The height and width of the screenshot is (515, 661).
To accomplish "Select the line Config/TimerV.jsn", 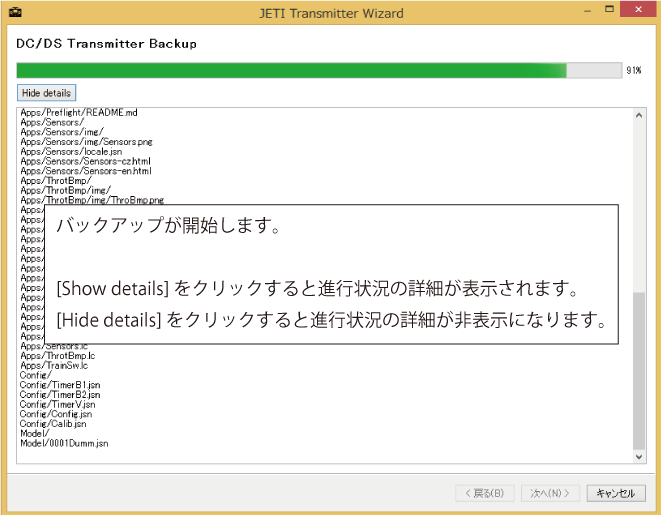I will (57, 404).
